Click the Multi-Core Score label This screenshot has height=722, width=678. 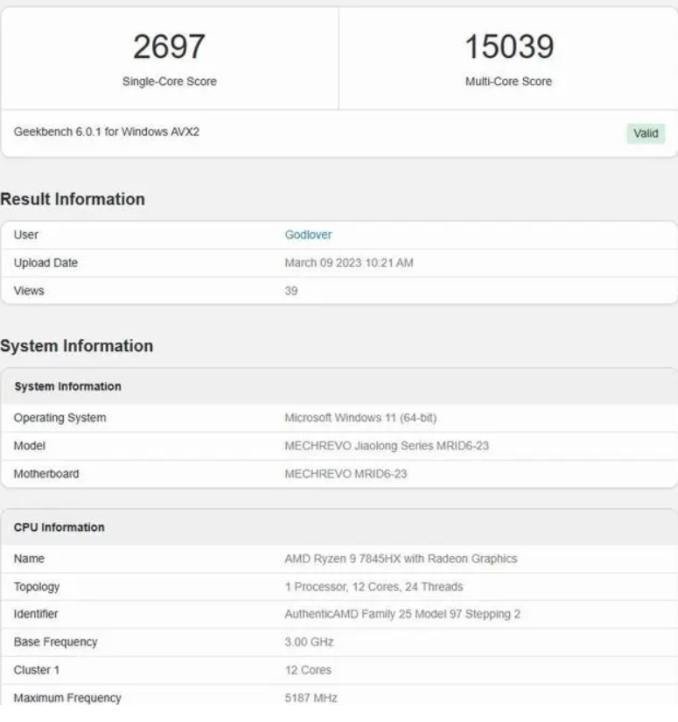pyautogui.click(x=508, y=82)
